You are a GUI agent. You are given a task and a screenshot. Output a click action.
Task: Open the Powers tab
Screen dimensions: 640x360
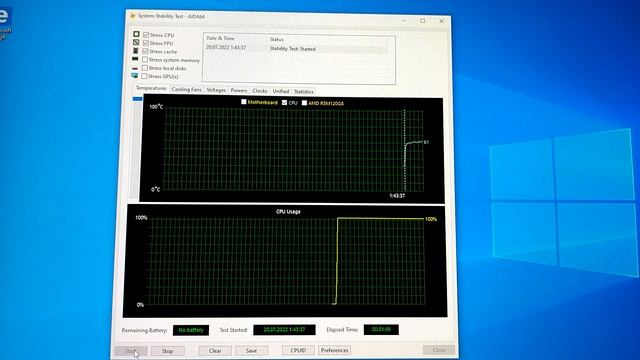coord(239,90)
